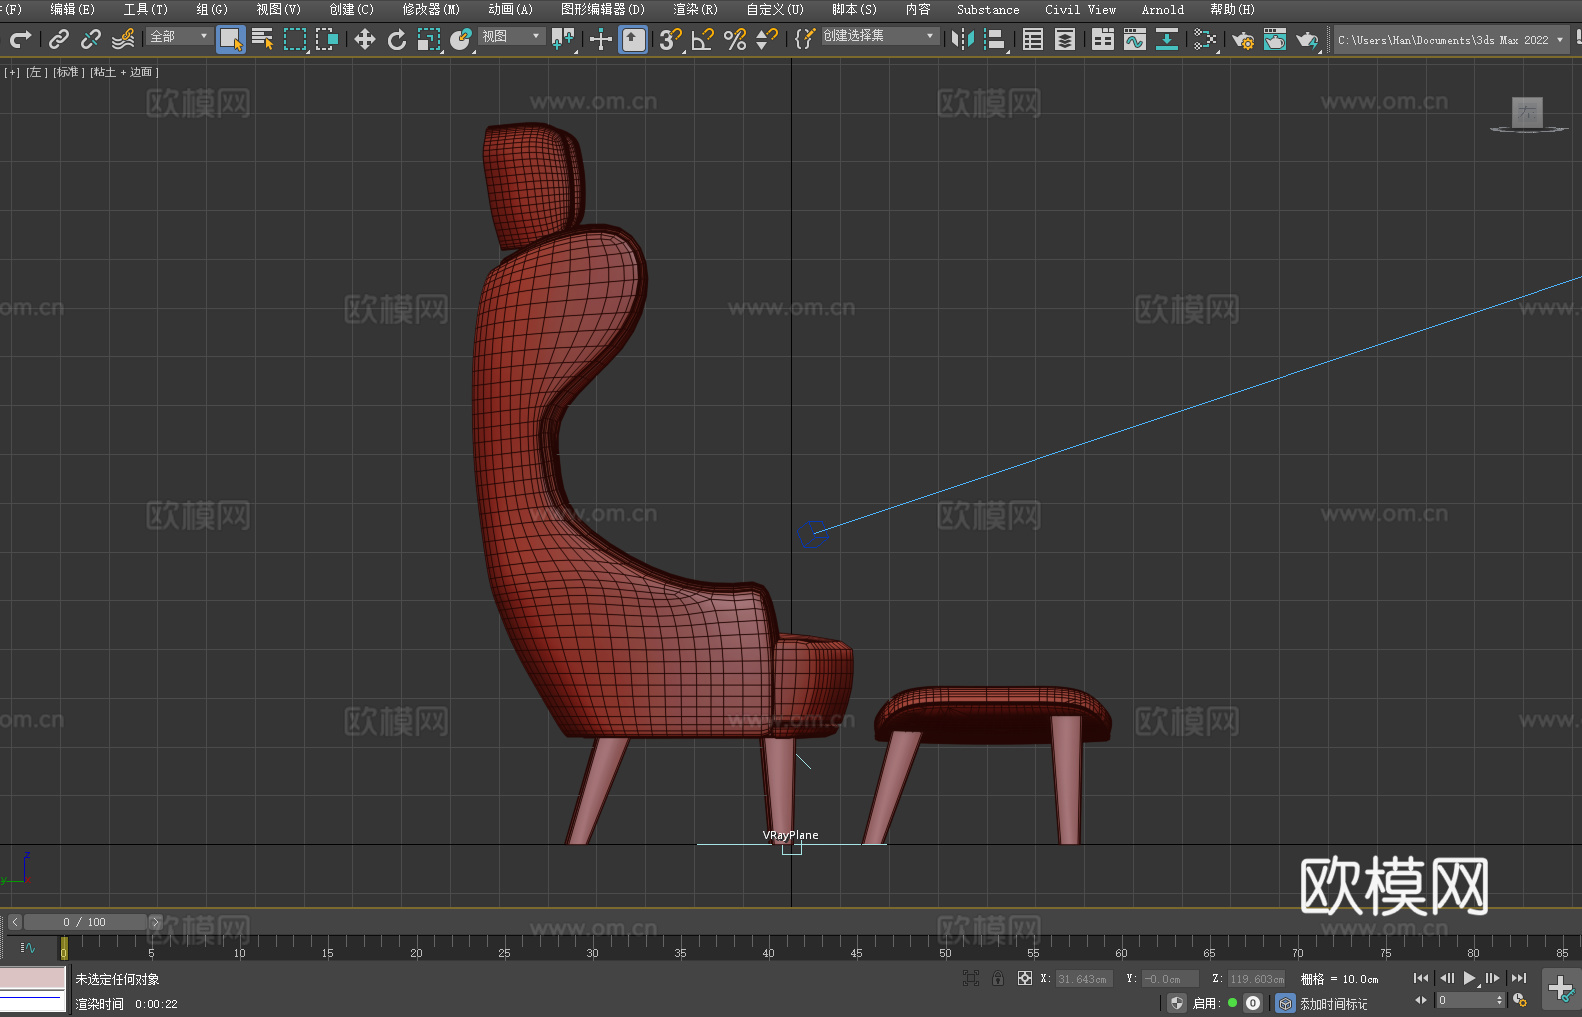Click the Isolate Selection toggle icon
This screenshot has height=1017, width=1582.
[971, 978]
